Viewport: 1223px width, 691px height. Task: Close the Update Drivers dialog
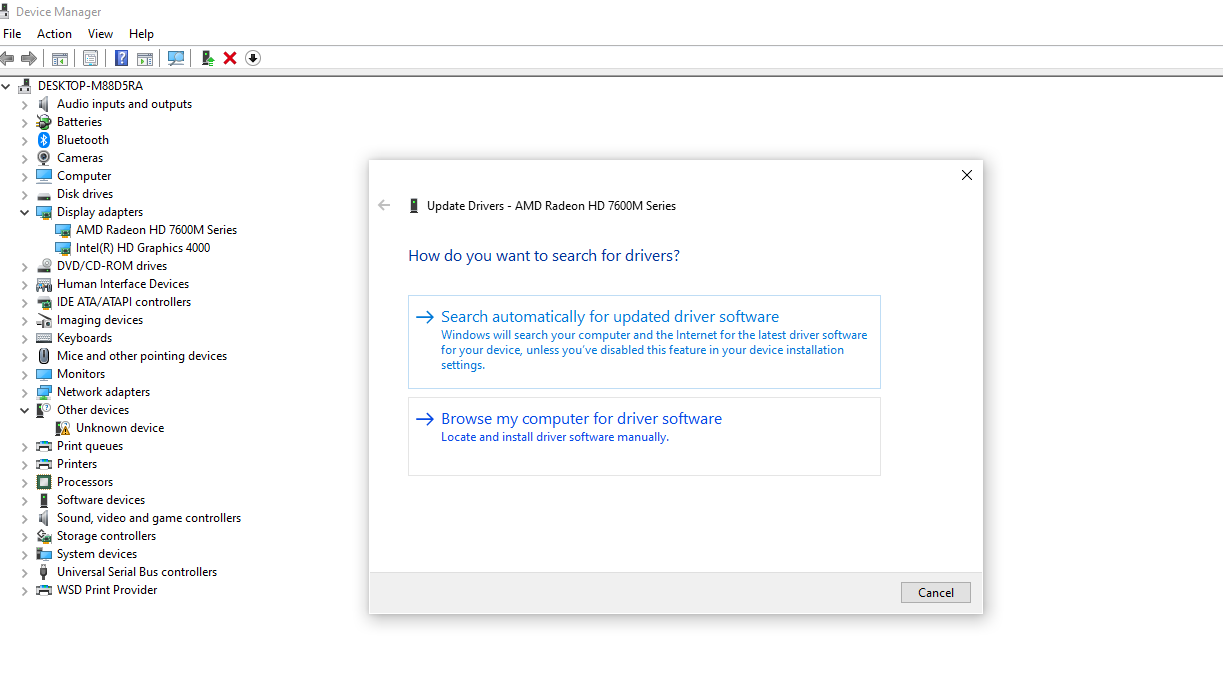(x=966, y=175)
